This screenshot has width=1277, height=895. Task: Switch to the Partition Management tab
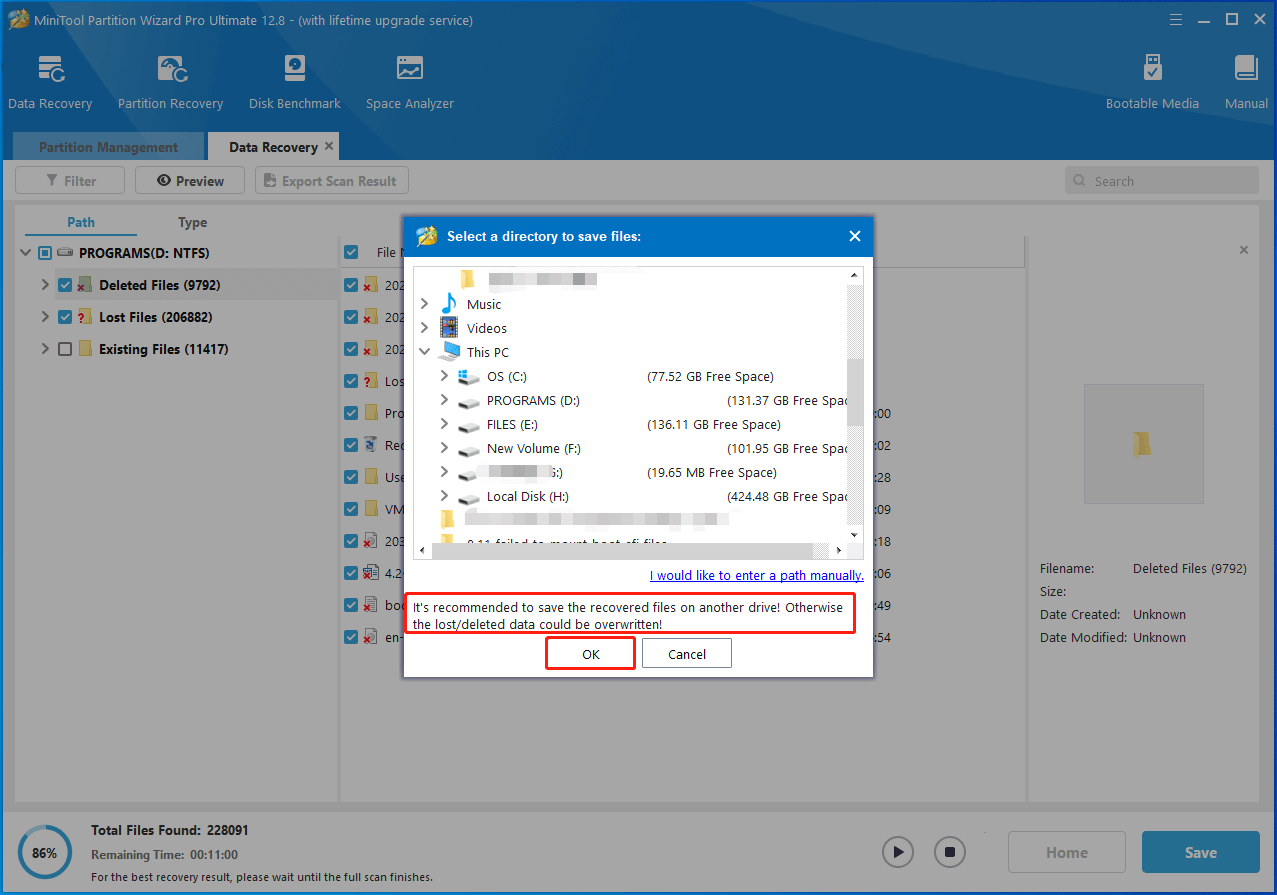[x=108, y=147]
